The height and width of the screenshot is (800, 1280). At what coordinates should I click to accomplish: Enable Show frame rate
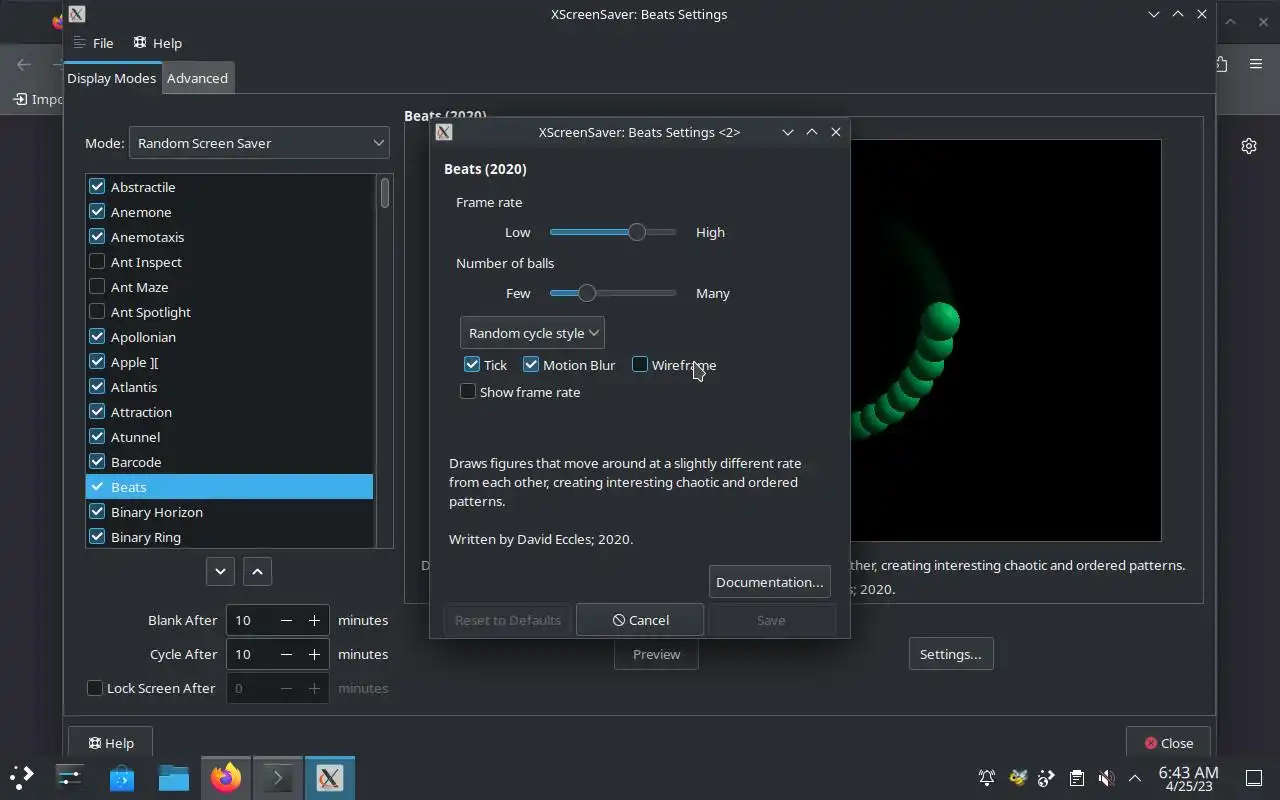pos(468,392)
